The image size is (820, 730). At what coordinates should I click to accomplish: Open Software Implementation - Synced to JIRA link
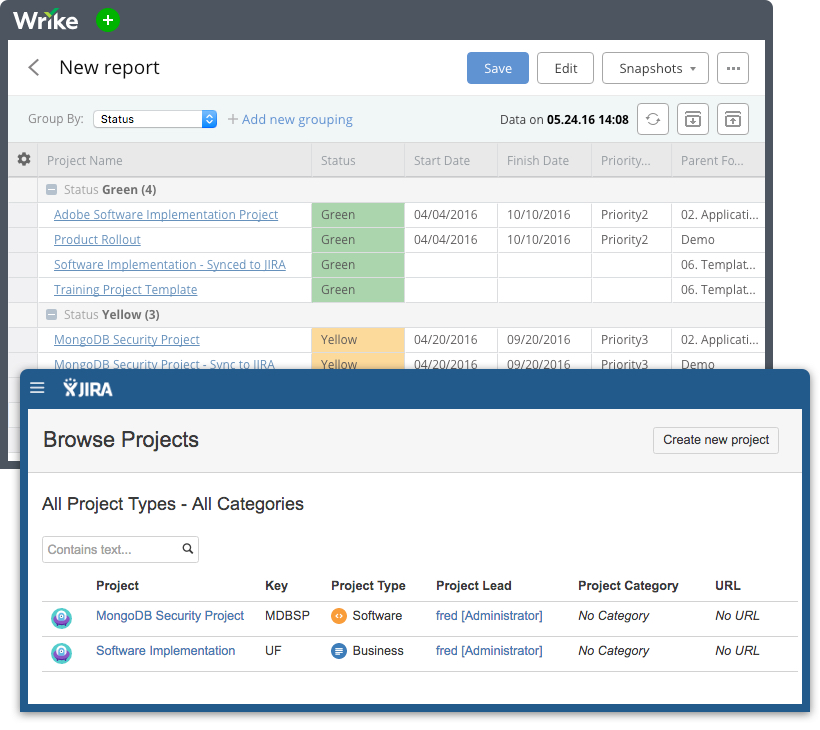coord(170,265)
